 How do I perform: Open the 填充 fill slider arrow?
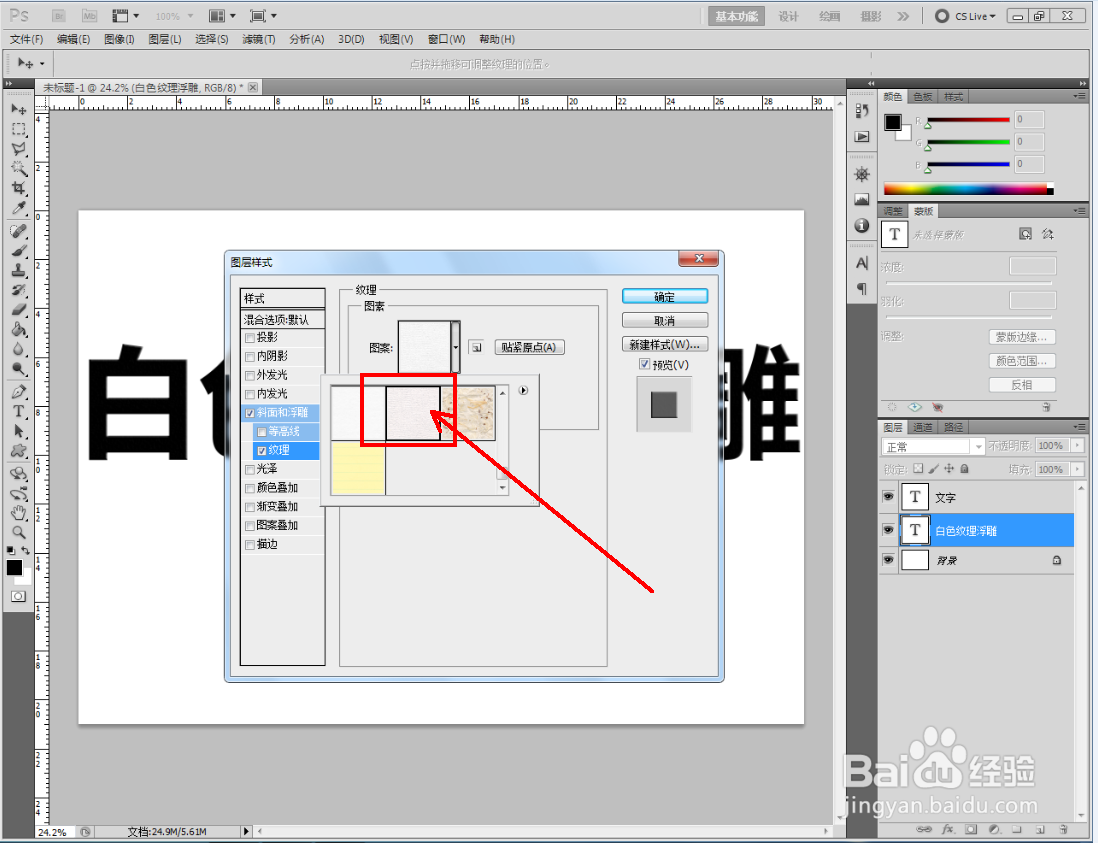(x=1078, y=470)
